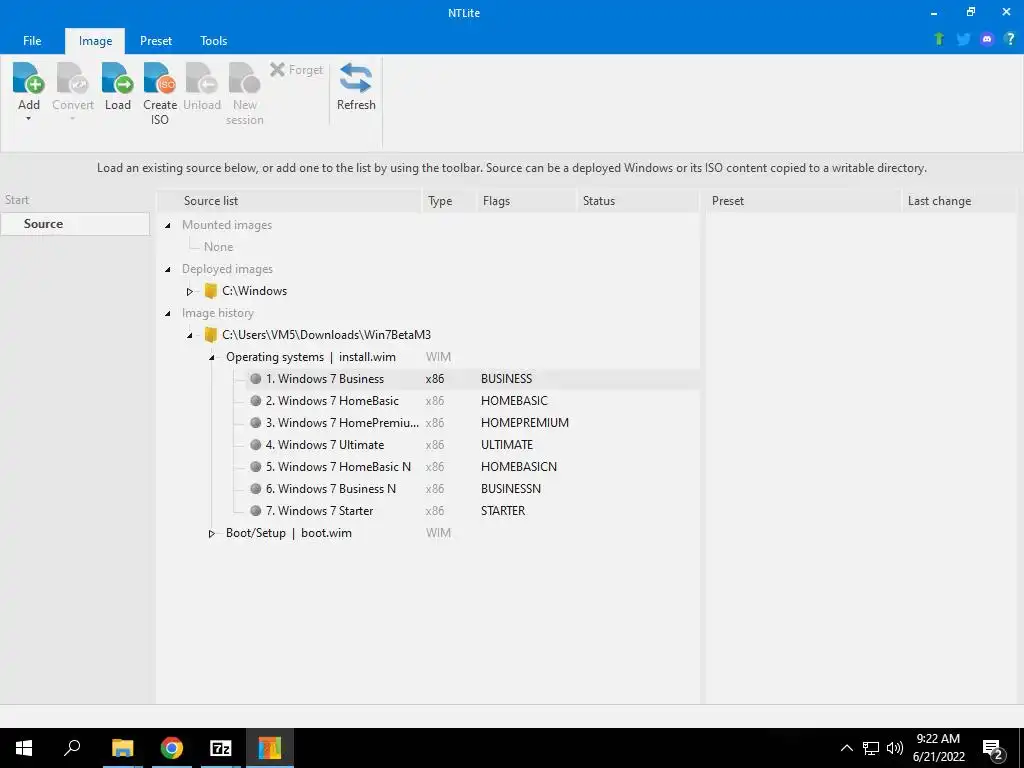
Task: Select 1. Windows 7 Business
Action: pos(325,379)
